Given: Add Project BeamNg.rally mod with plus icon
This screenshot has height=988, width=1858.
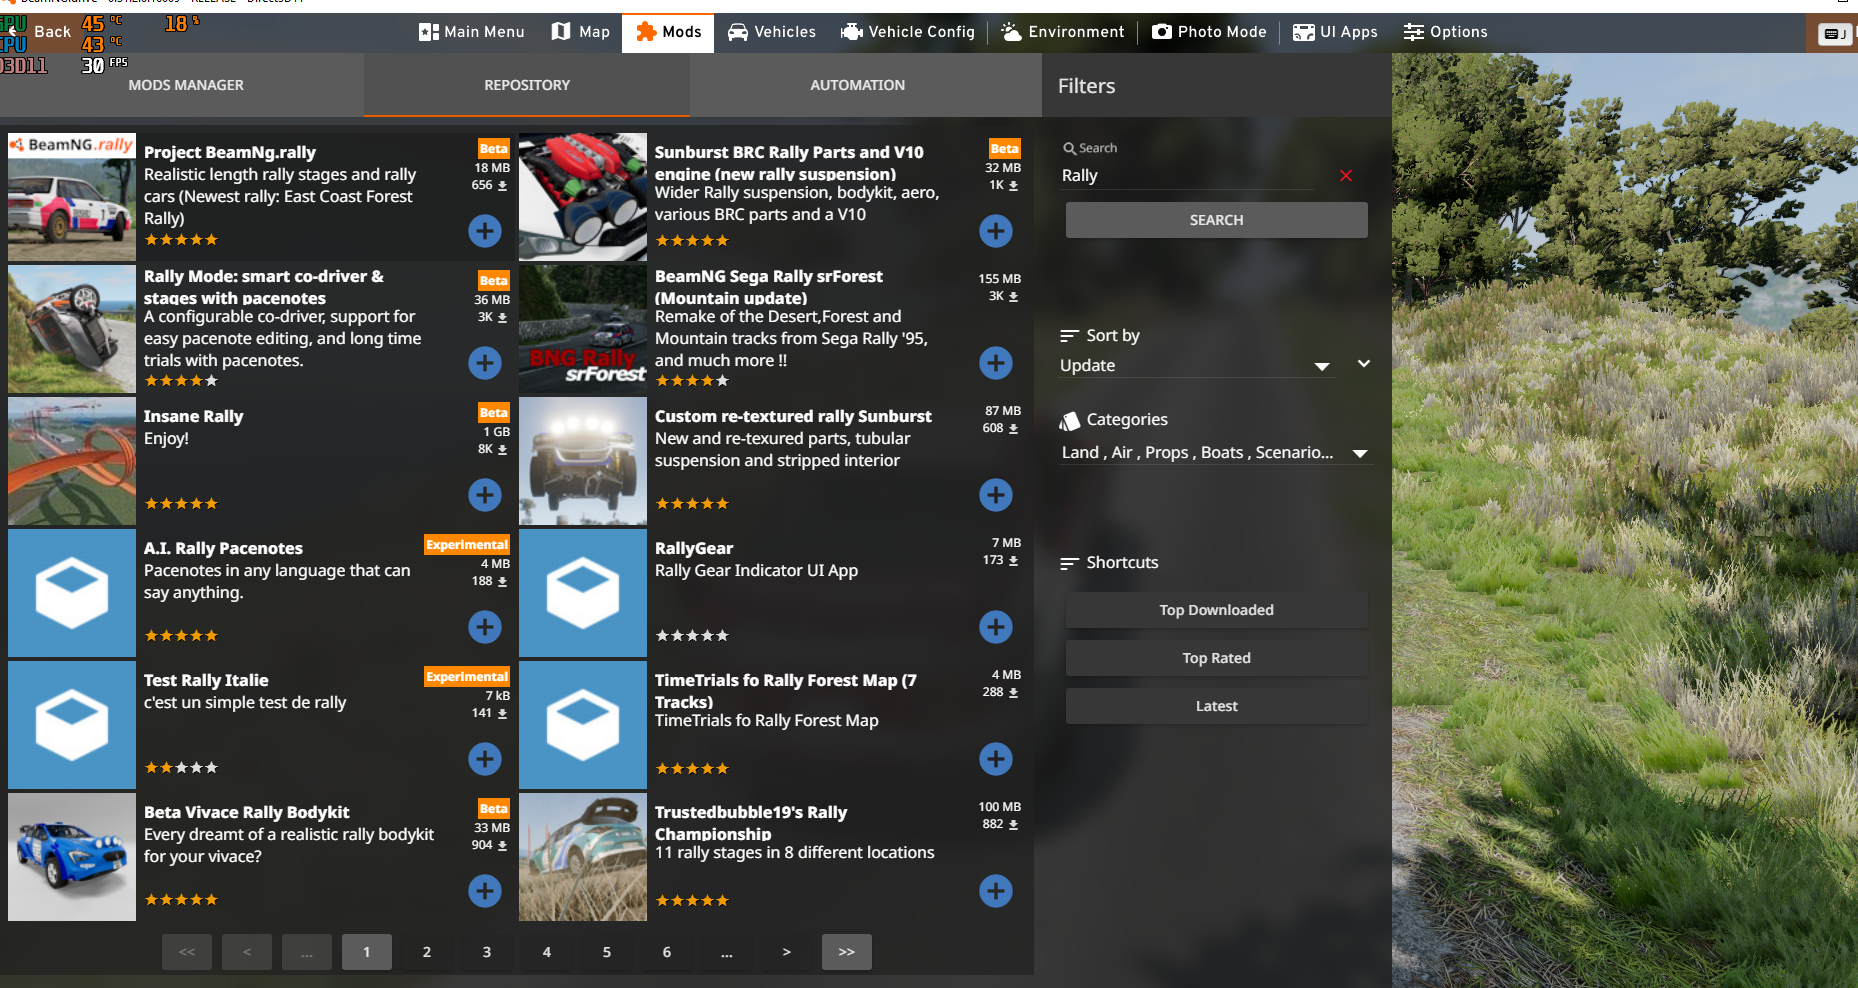Looking at the screenshot, I should (485, 231).
